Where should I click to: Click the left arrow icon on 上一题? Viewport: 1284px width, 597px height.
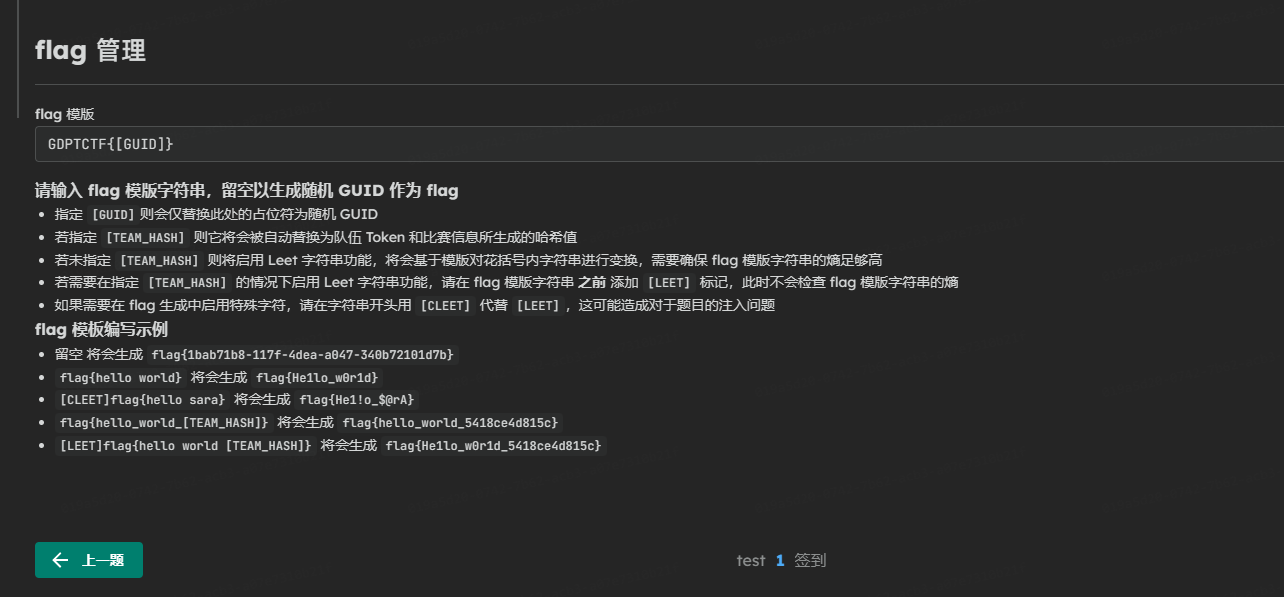60,560
